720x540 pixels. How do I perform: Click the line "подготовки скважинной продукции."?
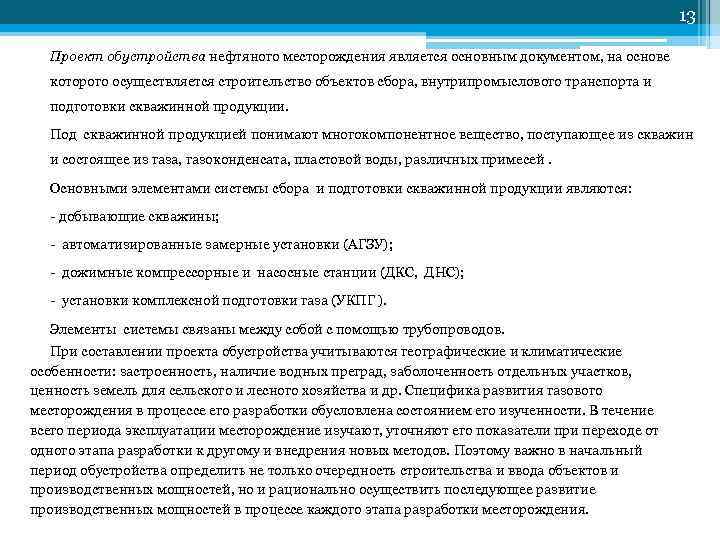(x=169, y=107)
